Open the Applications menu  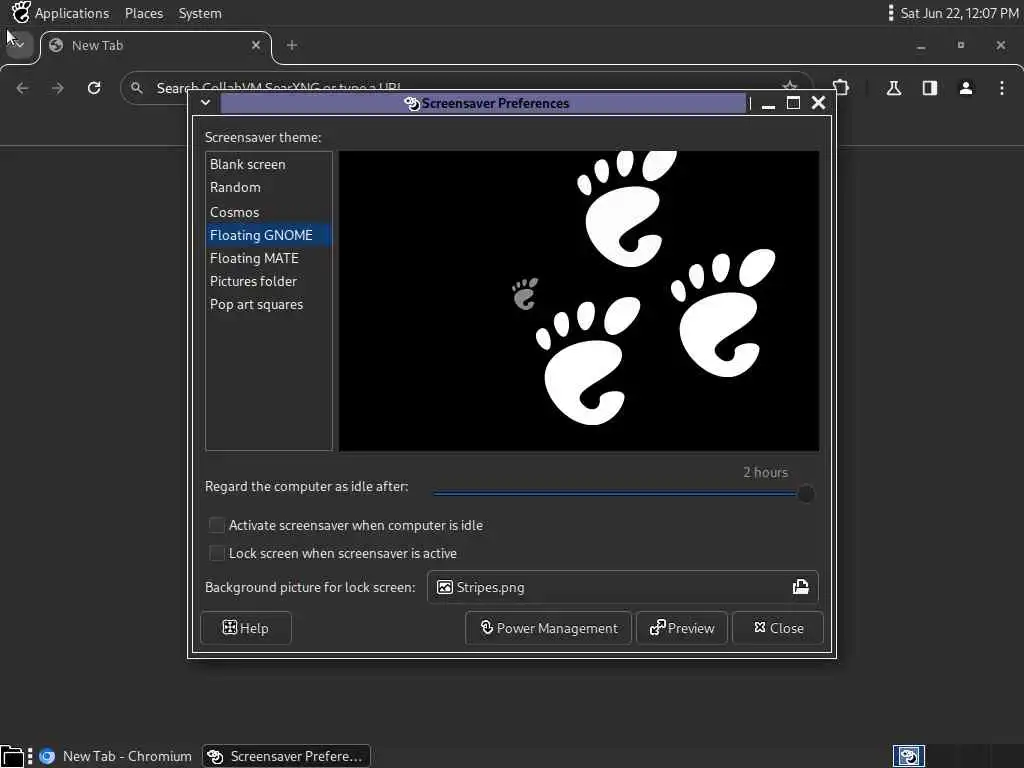[x=72, y=13]
